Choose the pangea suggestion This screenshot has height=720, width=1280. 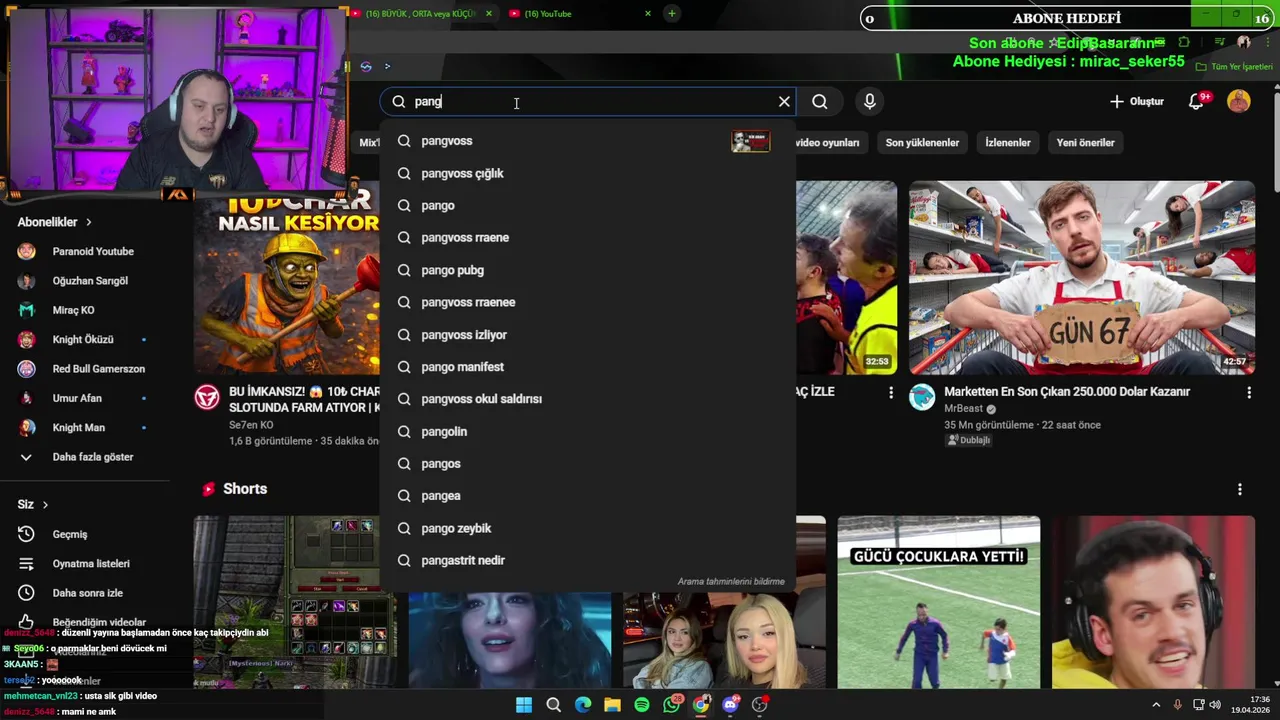pyautogui.click(x=587, y=495)
